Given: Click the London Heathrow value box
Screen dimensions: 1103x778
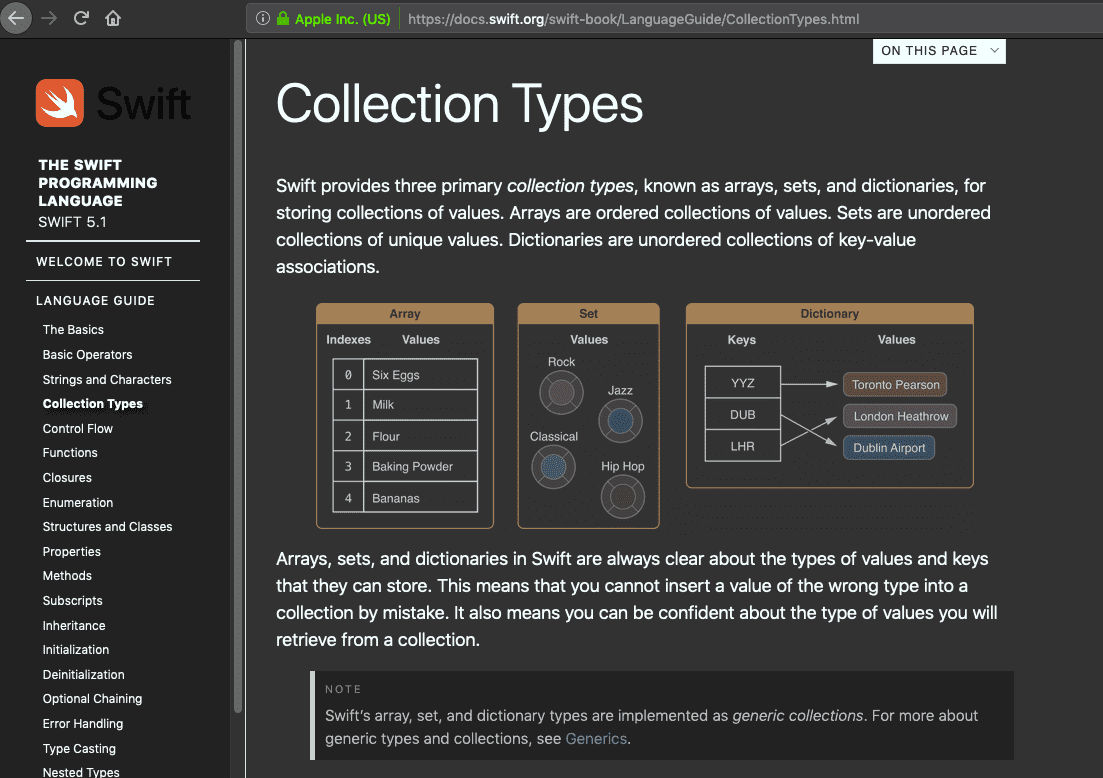Looking at the screenshot, I should point(900,416).
